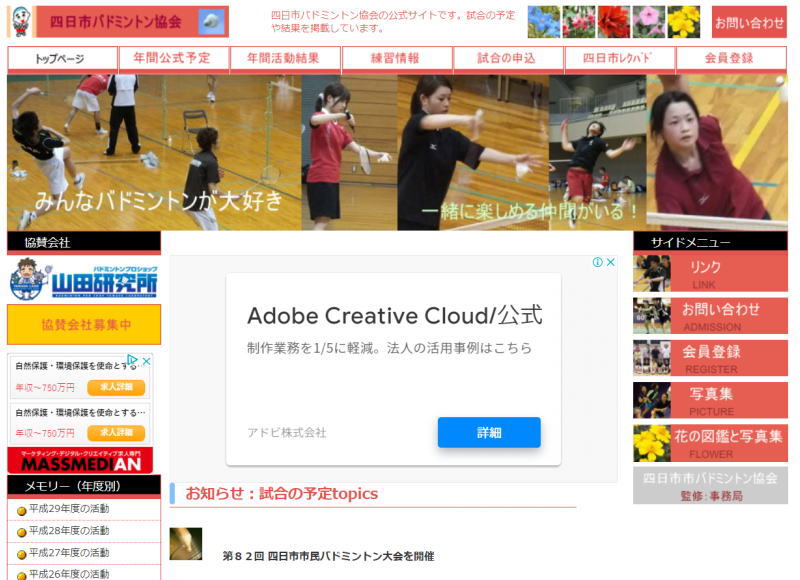This screenshot has height=580, width=800.
Task: Click the 山田研究所 sponsor logo
Action: pyautogui.click(x=84, y=280)
